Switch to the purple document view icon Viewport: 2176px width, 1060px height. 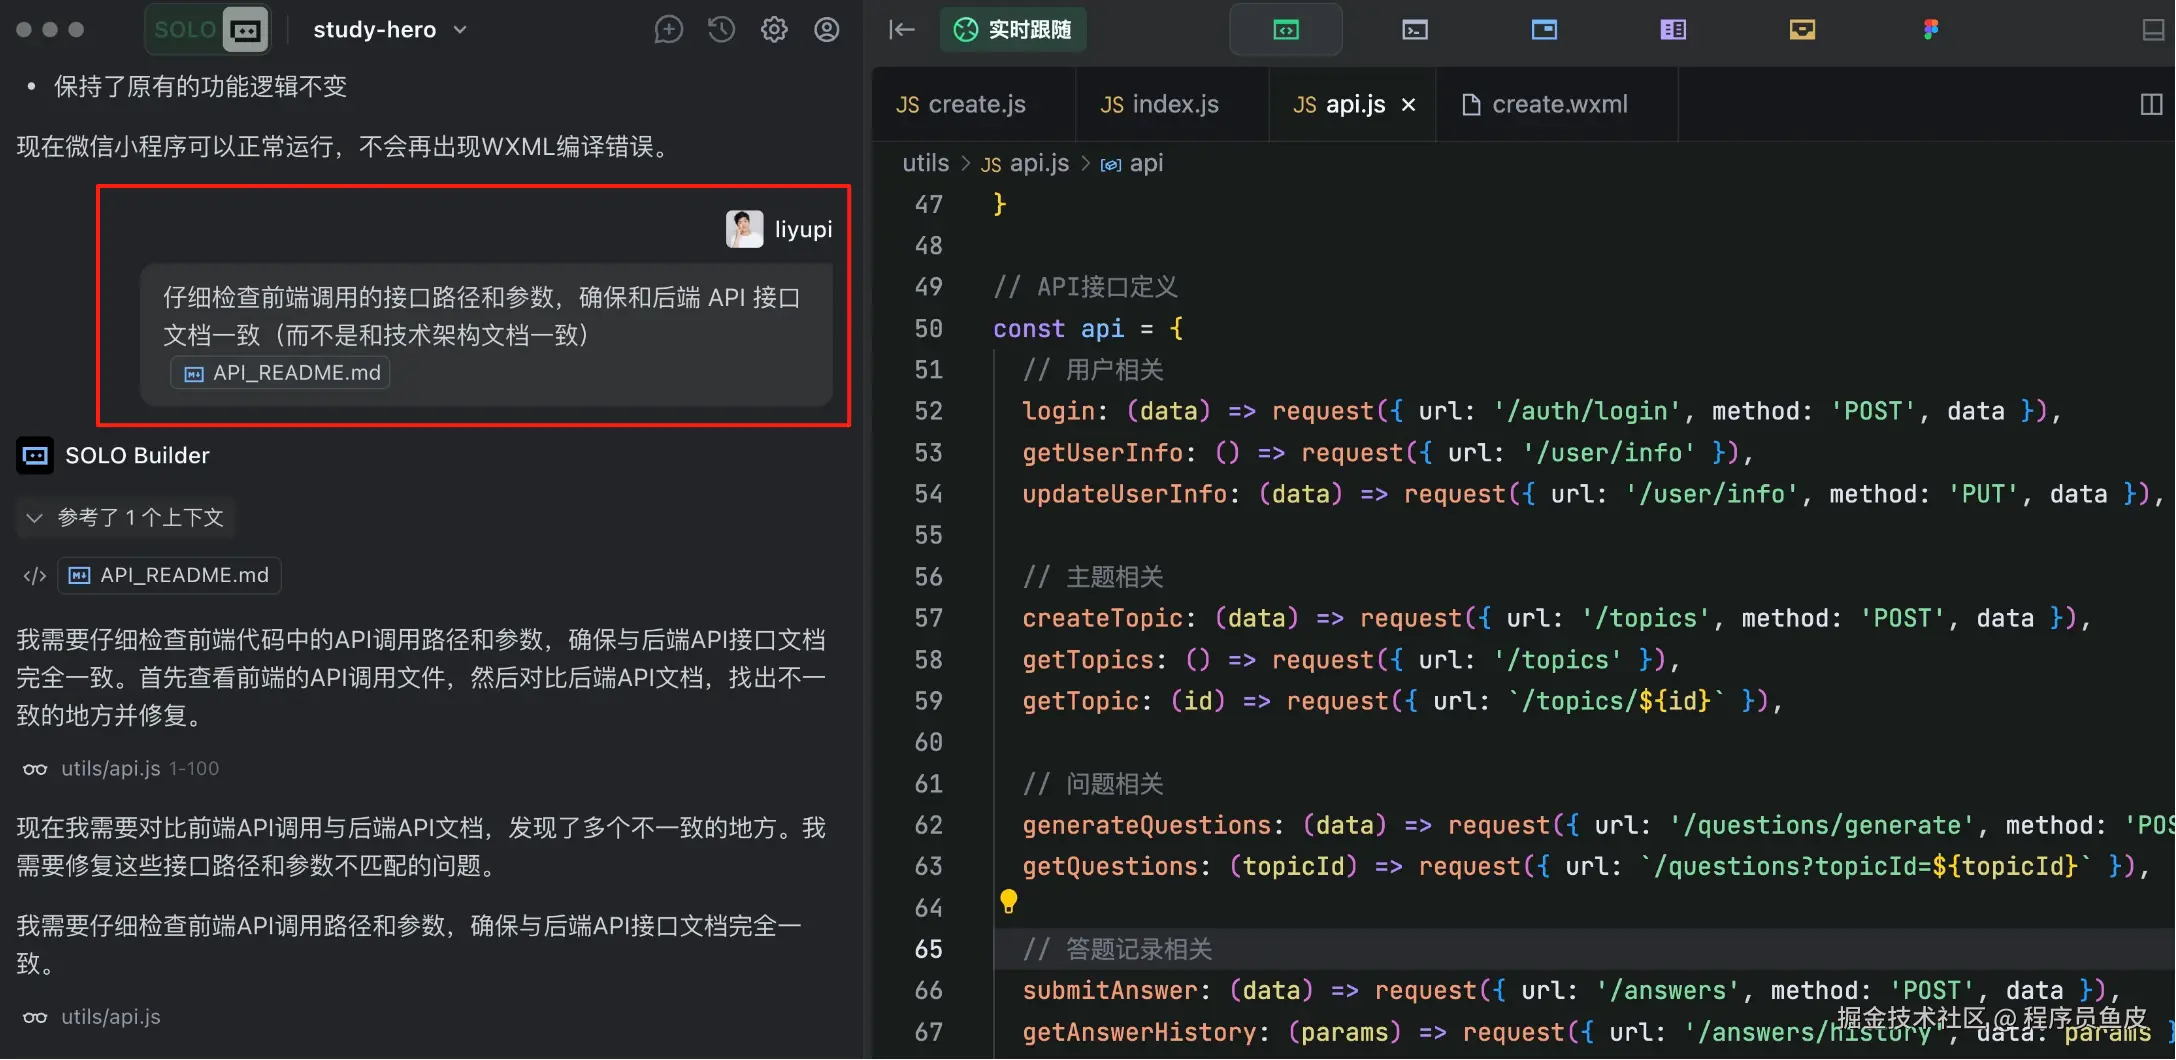(1673, 30)
